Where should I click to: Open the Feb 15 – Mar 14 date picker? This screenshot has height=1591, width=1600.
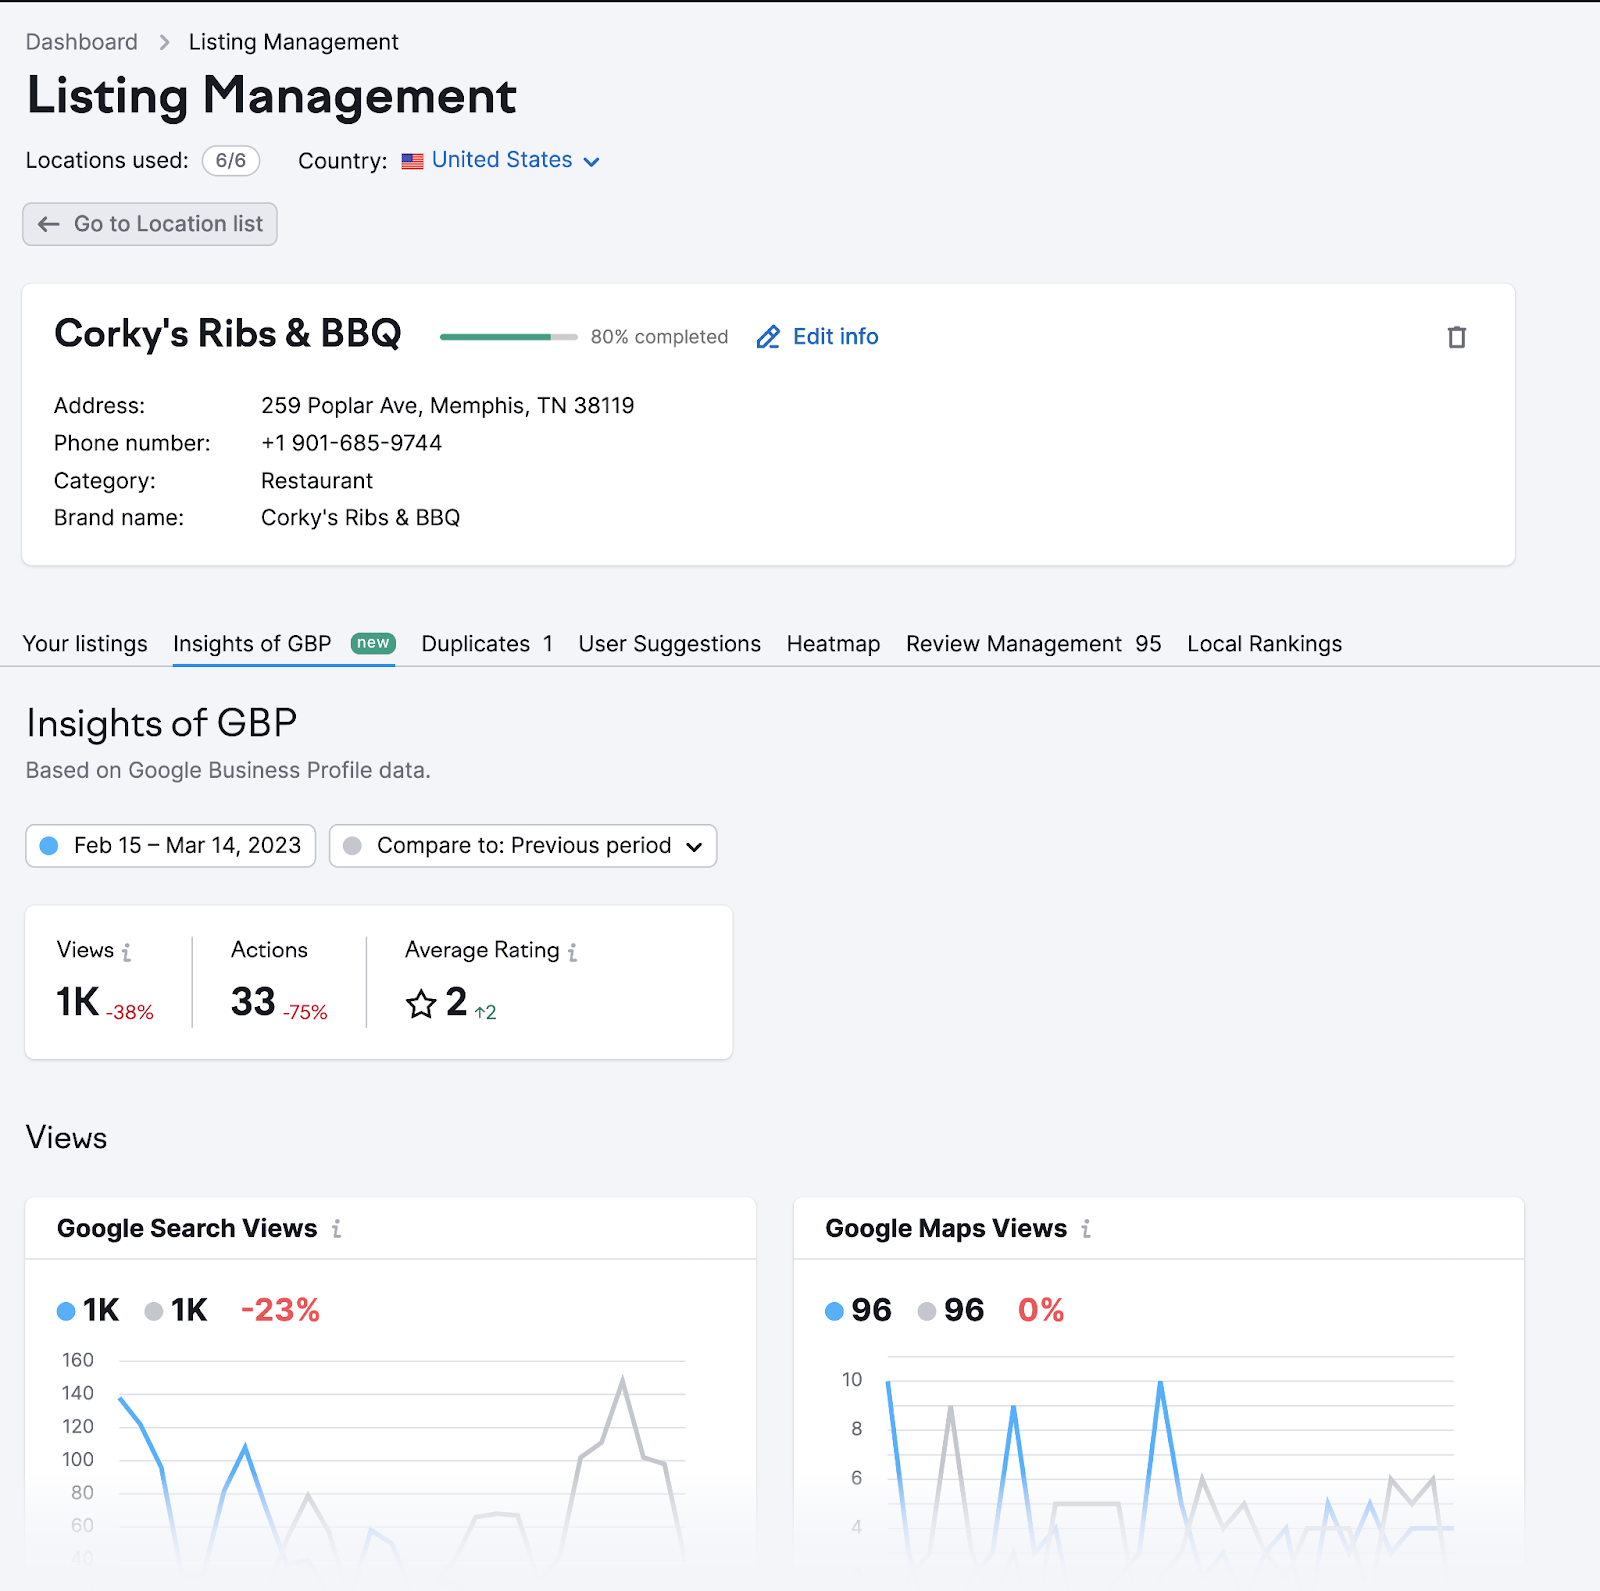tap(171, 846)
